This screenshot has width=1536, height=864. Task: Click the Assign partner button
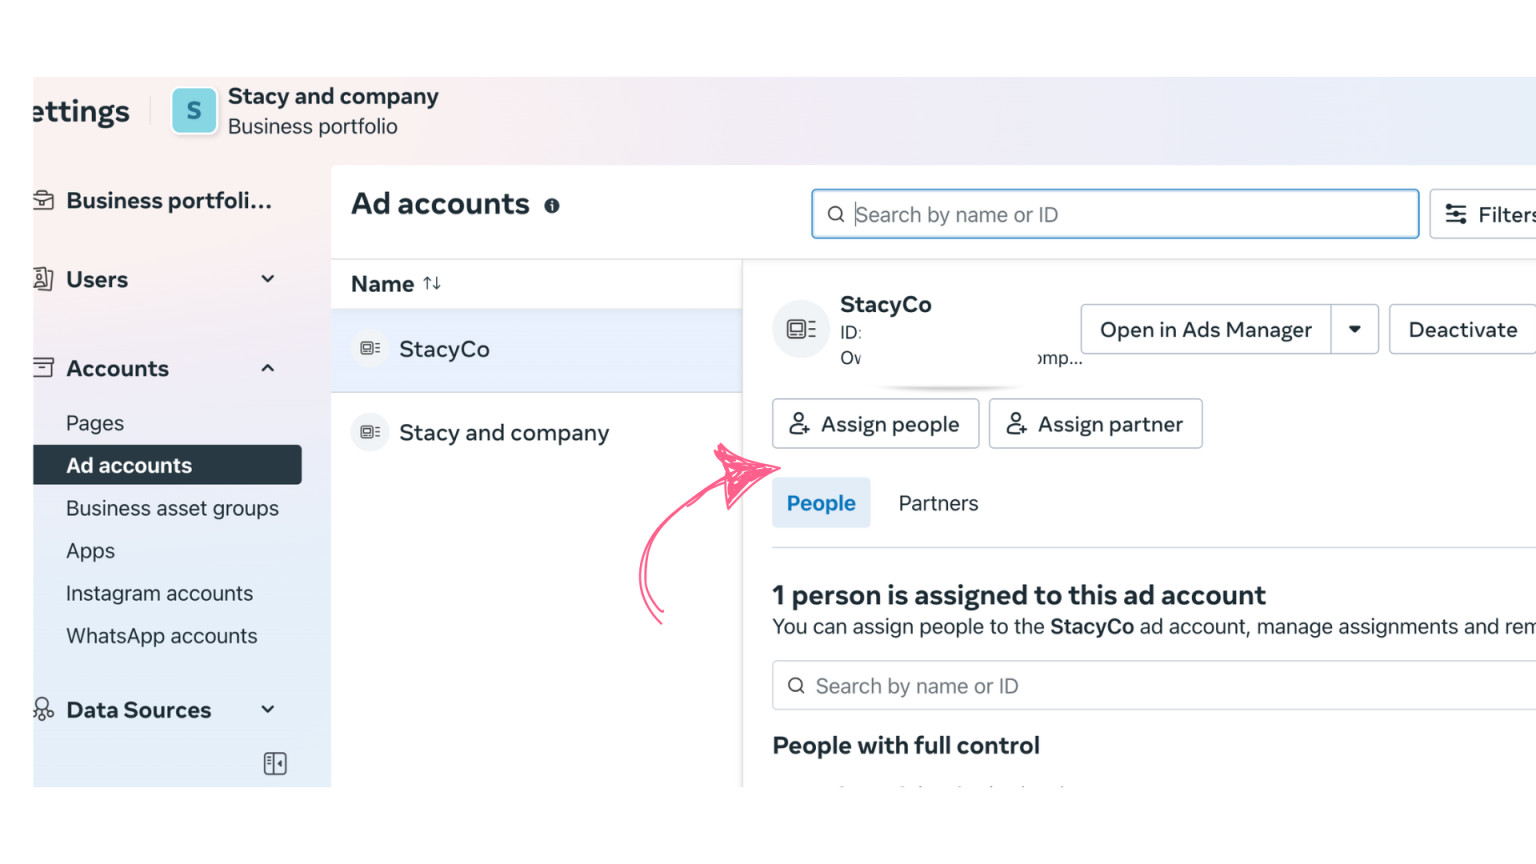pyautogui.click(x=1095, y=423)
